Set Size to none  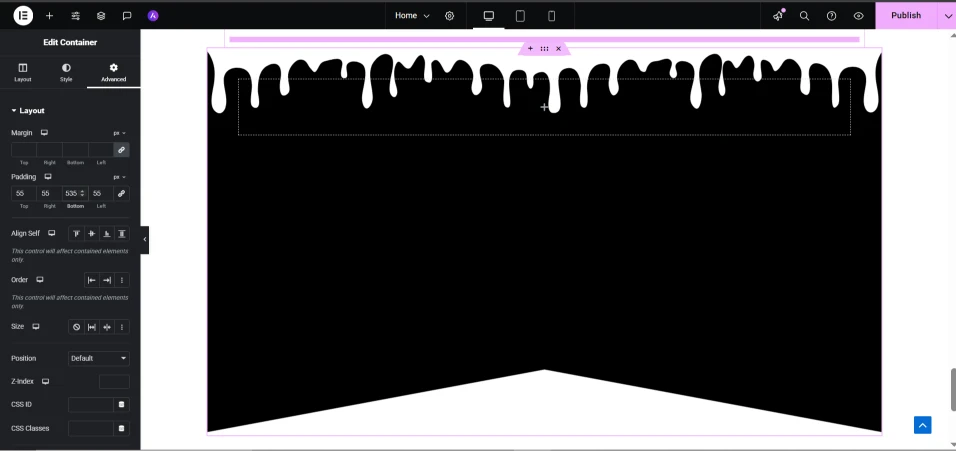click(x=76, y=327)
